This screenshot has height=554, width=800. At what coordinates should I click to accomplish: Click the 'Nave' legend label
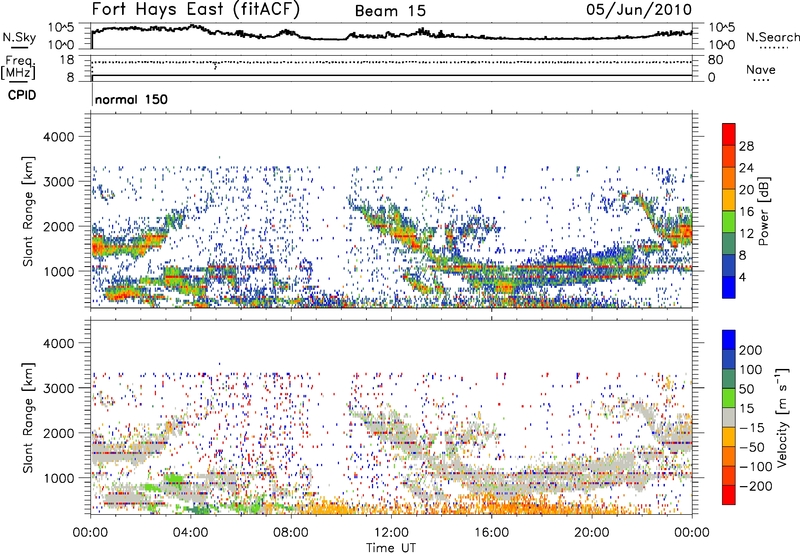[x=761, y=69]
